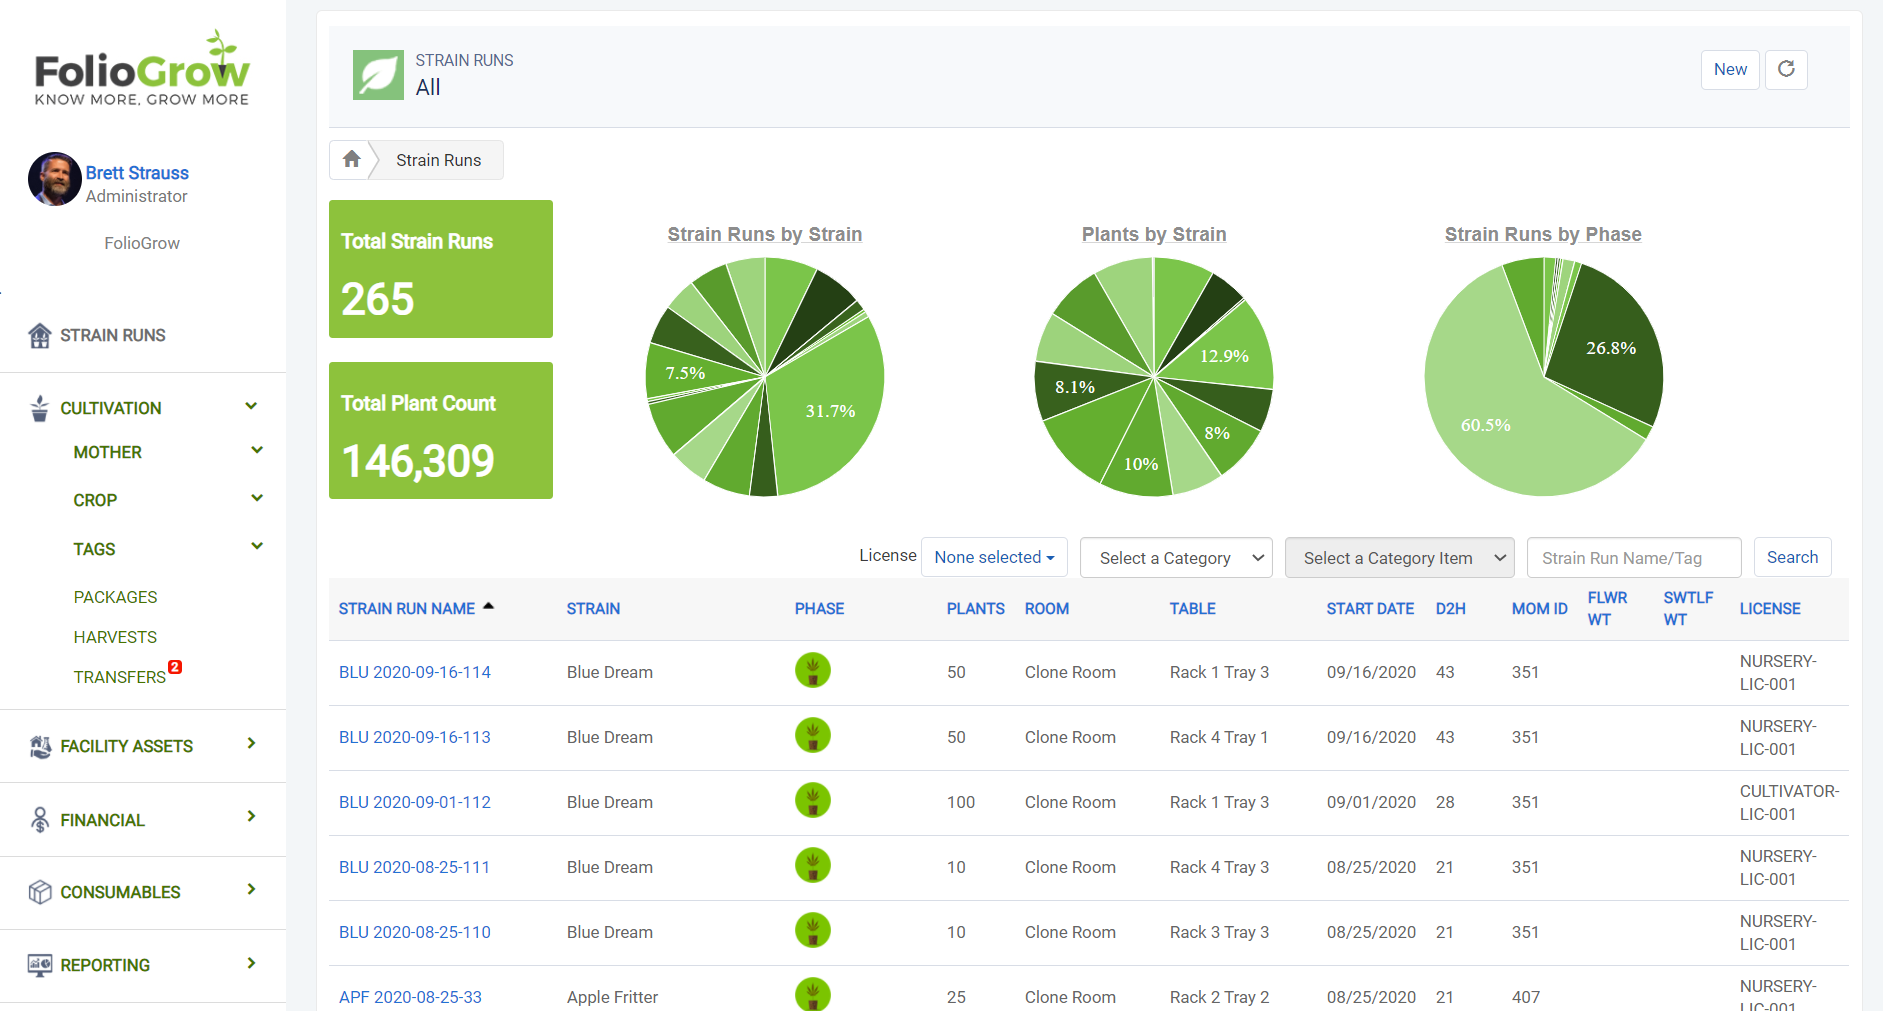Click the green leaf Strain Runs icon
1883x1013 pixels.
378,75
